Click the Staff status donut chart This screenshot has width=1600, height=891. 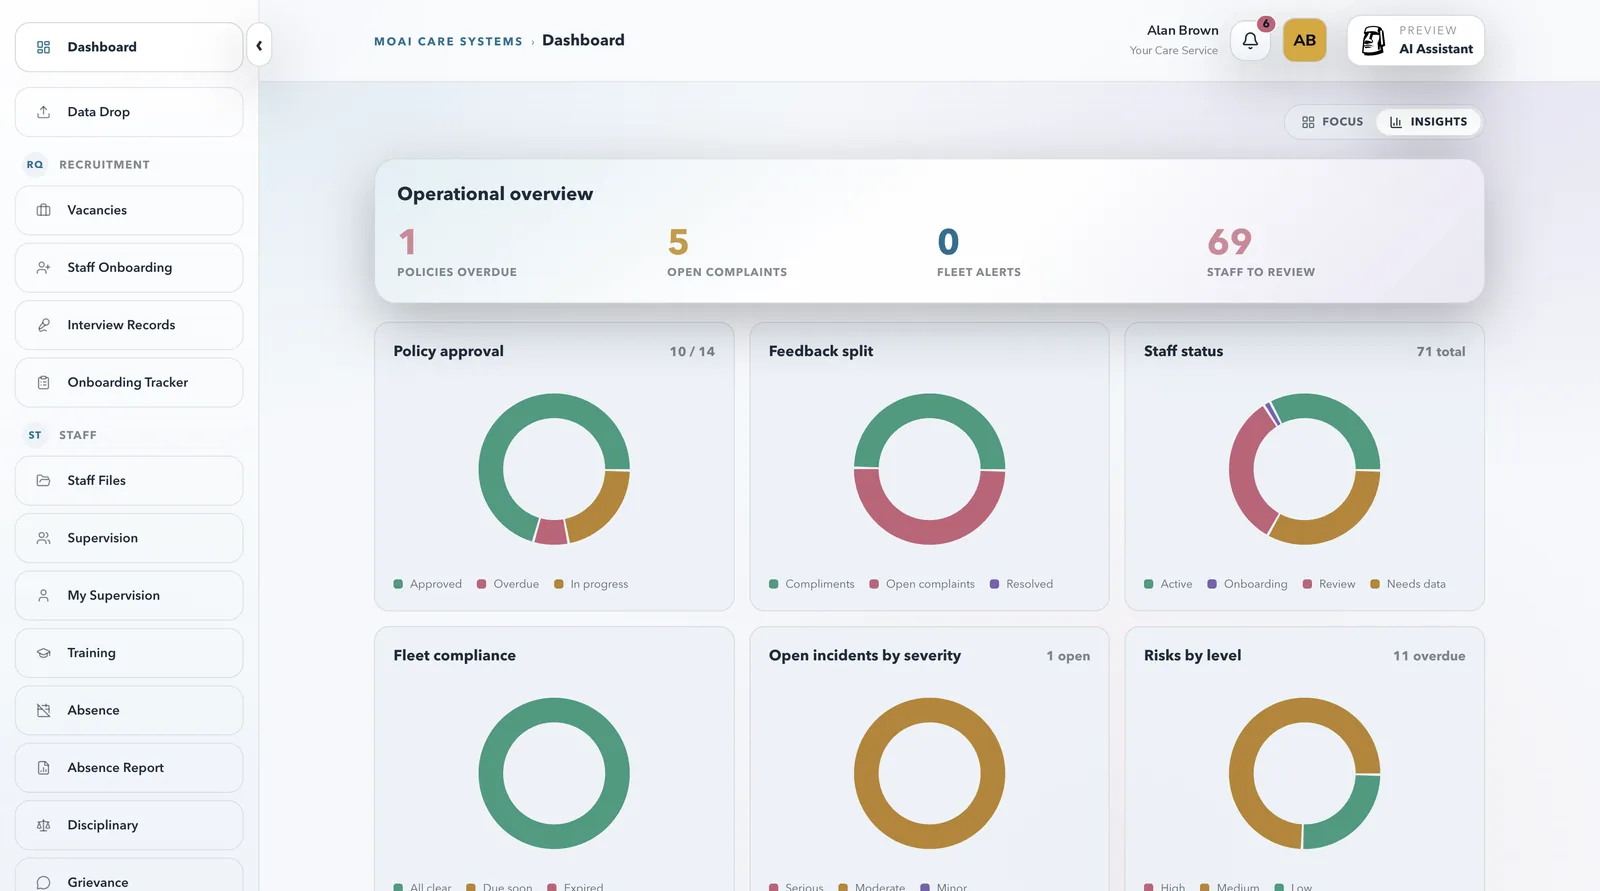coord(1305,469)
